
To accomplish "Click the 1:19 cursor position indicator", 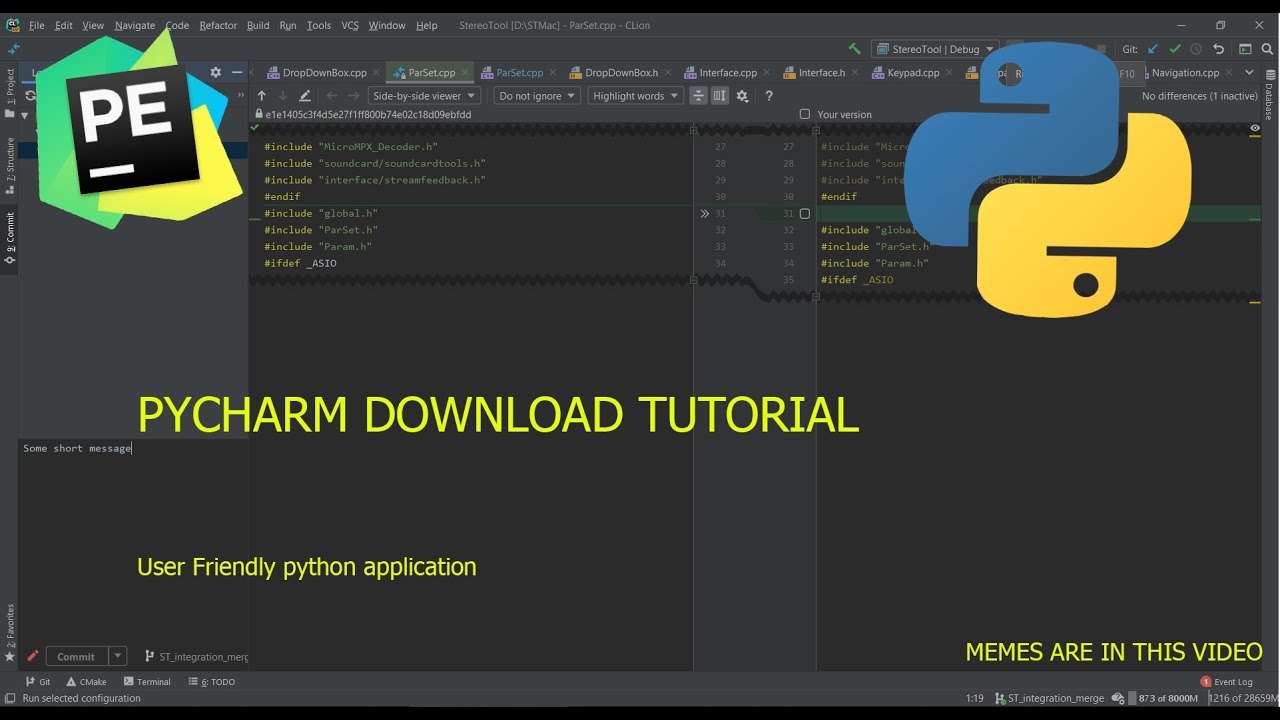I will 974,698.
